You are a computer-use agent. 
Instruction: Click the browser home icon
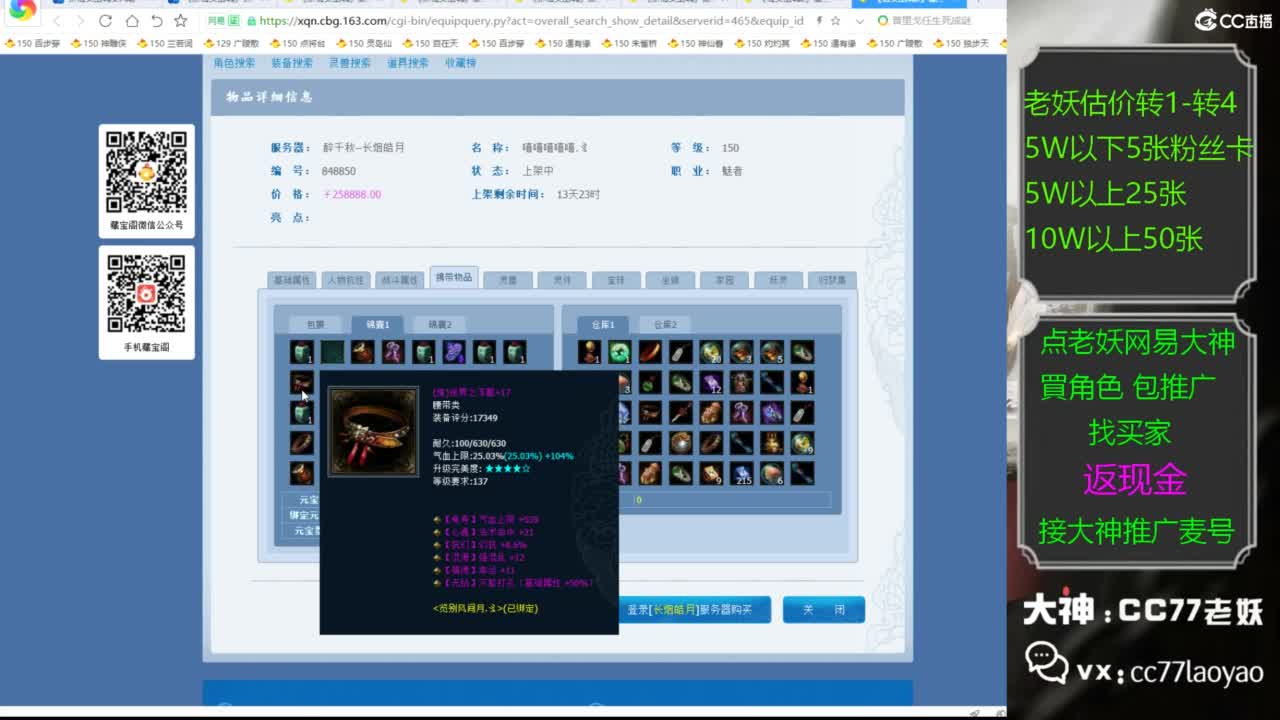coord(131,21)
